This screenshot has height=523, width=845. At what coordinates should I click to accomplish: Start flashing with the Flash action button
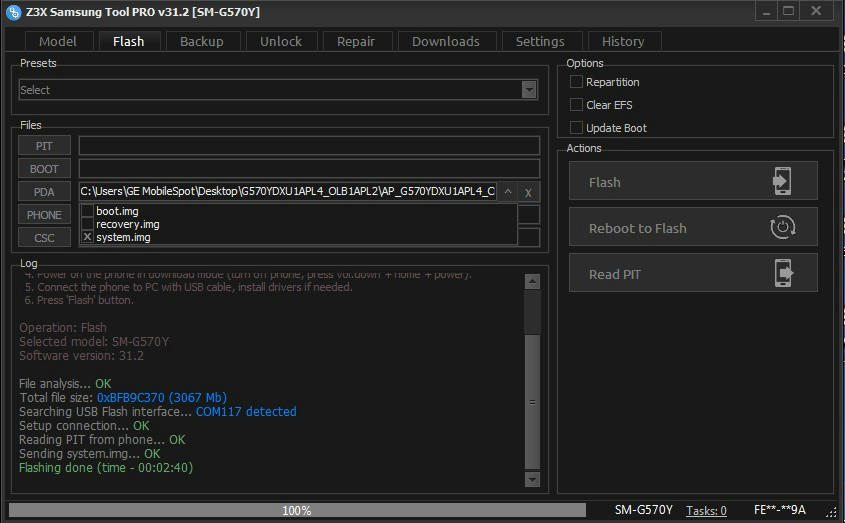click(x=693, y=181)
